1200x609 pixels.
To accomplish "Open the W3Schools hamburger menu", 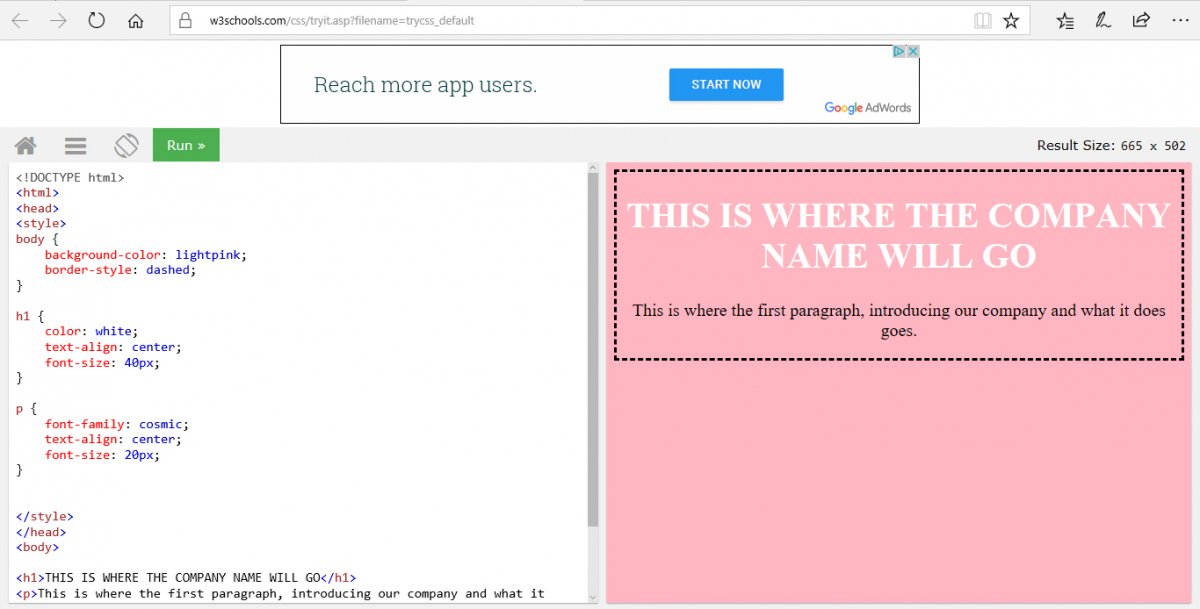I will pos(75,145).
